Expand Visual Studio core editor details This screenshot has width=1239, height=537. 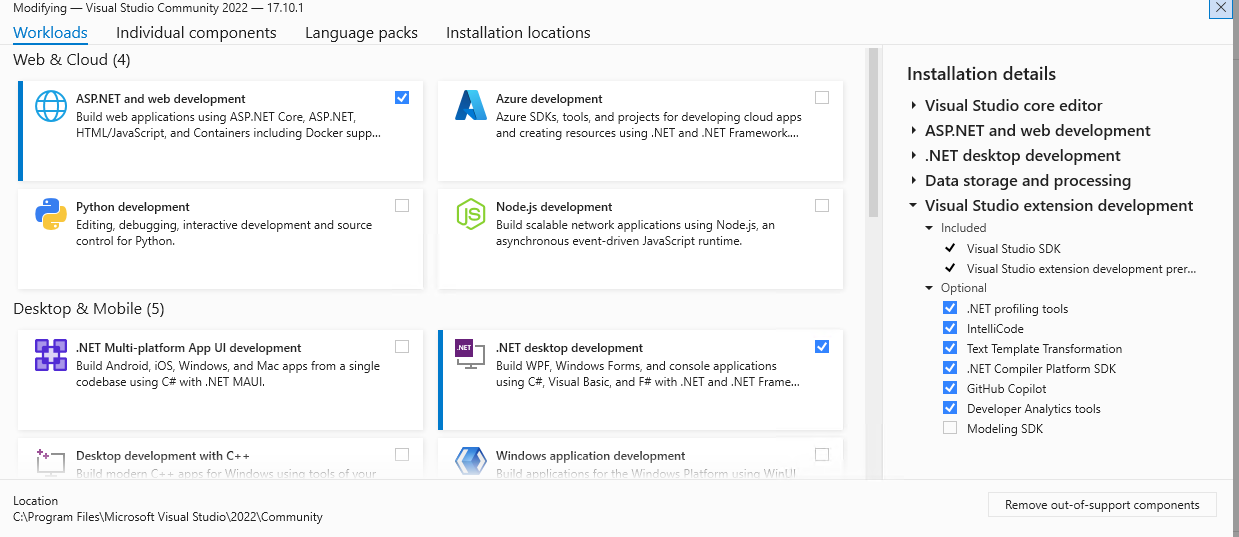[x=914, y=105]
